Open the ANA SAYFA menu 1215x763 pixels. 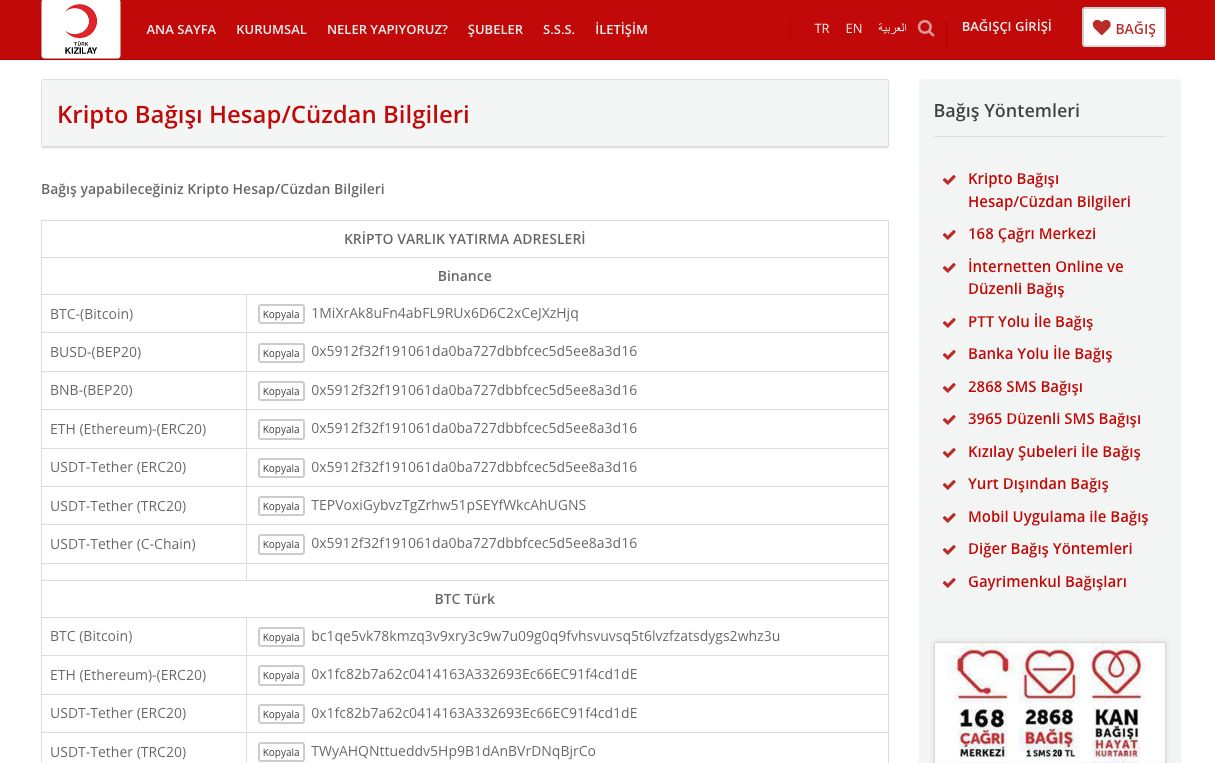(181, 29)
